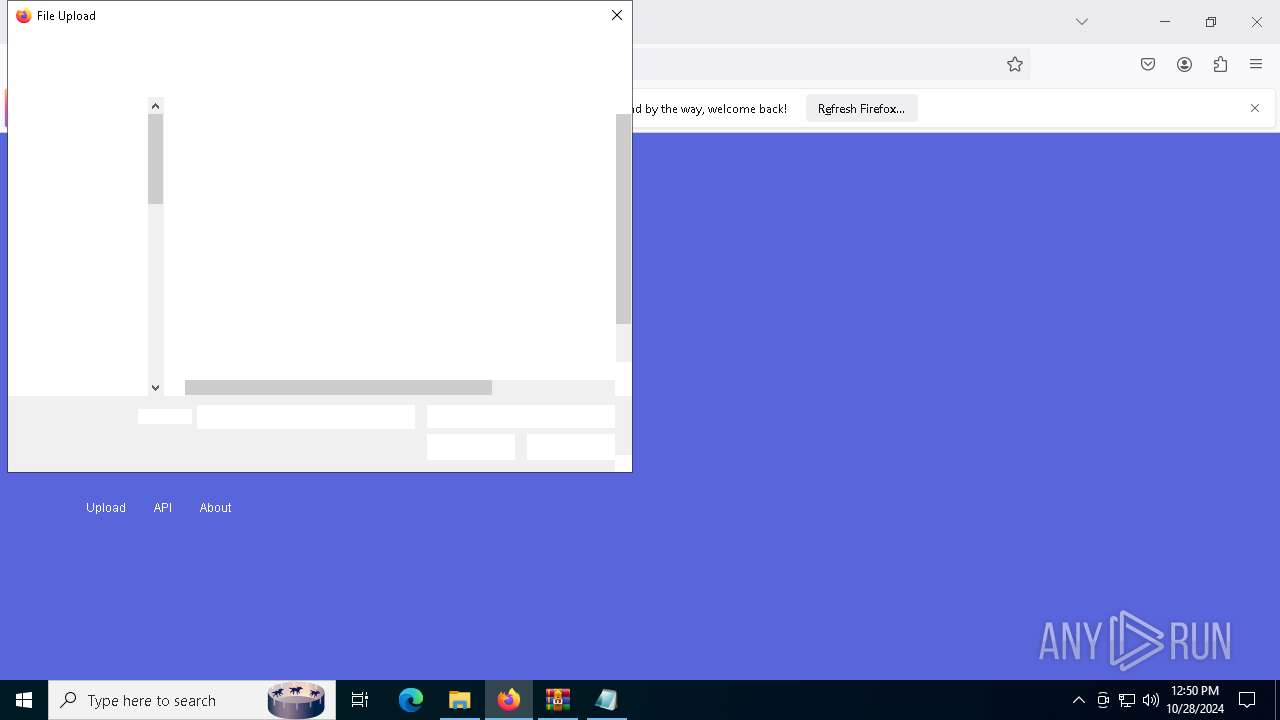Click the file list vertical scrollbar thumb

click(623, 219)
